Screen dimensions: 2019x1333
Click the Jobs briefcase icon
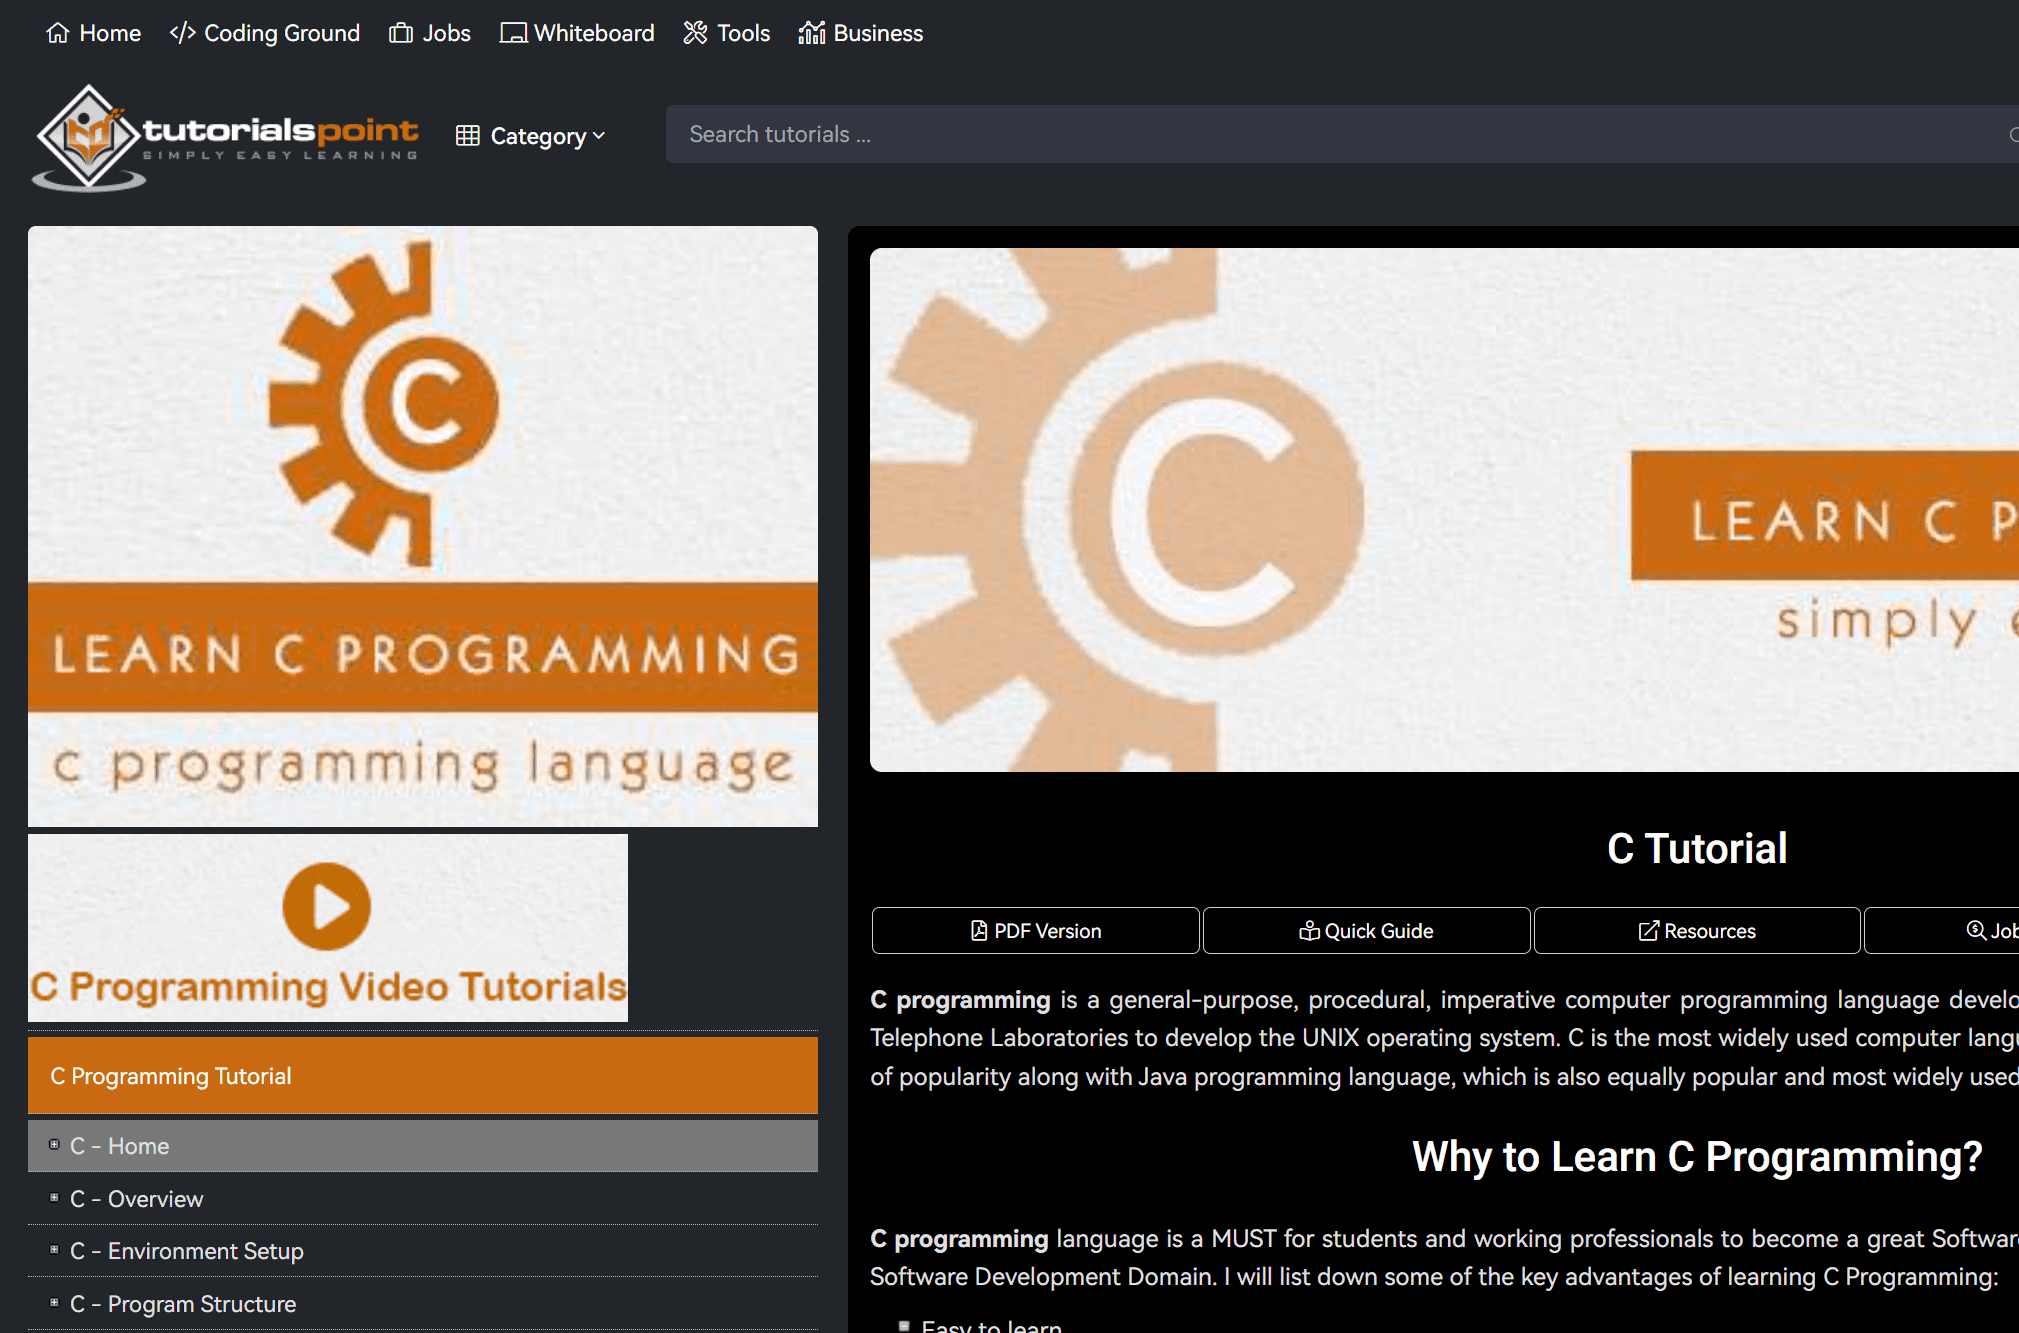coord(401,33)
